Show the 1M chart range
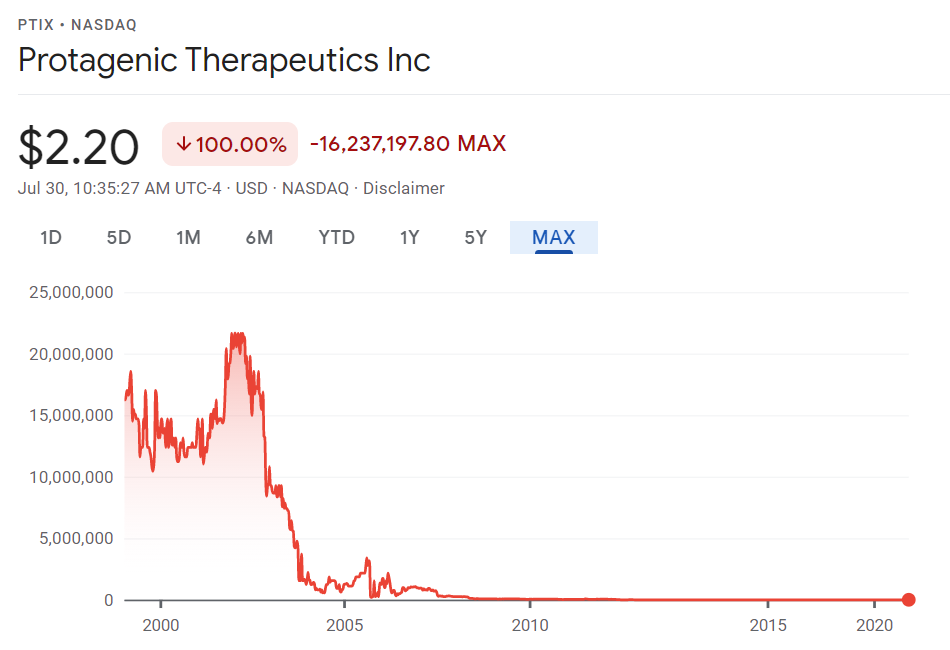The height and width of the screenshot is (650, 950). click(x=188, y=237)
